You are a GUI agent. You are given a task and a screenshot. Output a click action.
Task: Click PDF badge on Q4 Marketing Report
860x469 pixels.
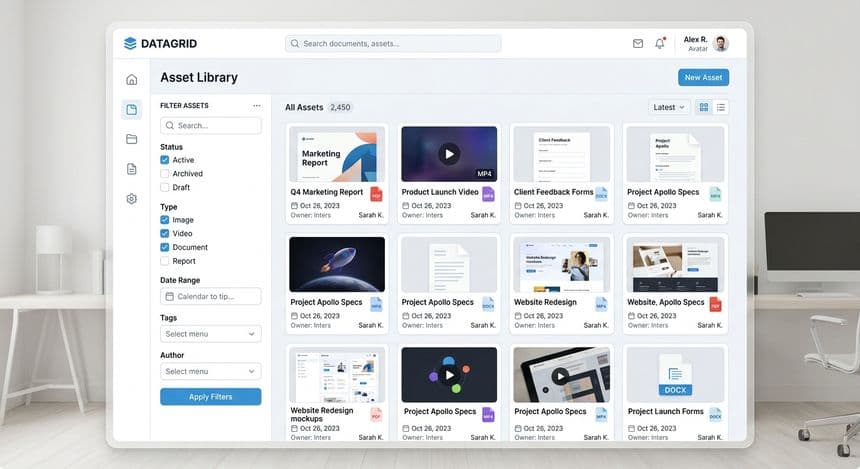coord(376,194)
